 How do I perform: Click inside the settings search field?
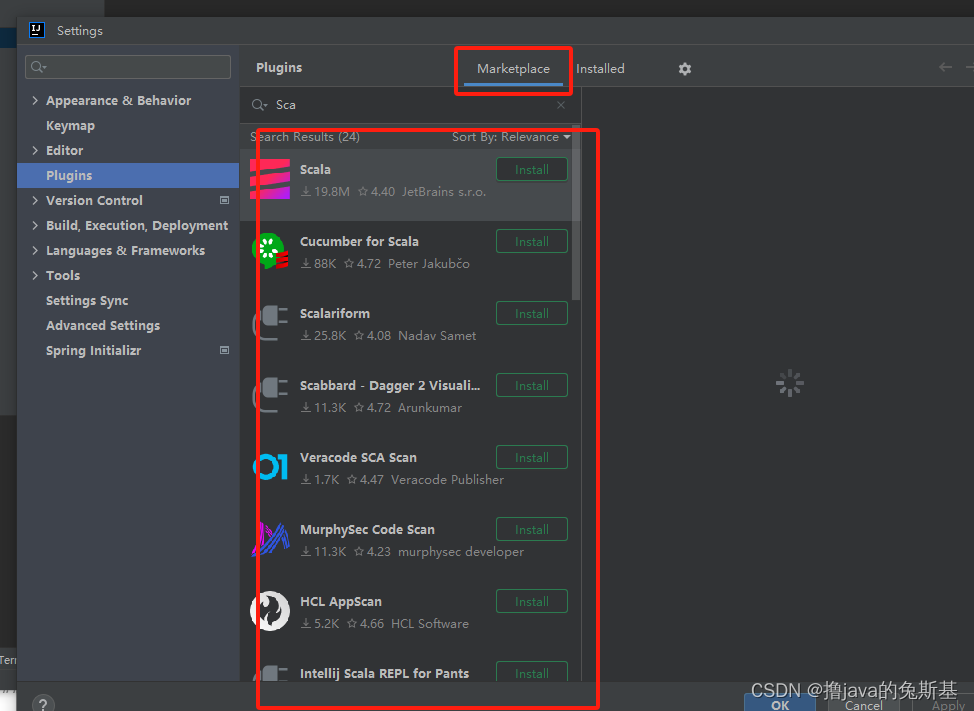coord(128,67)
